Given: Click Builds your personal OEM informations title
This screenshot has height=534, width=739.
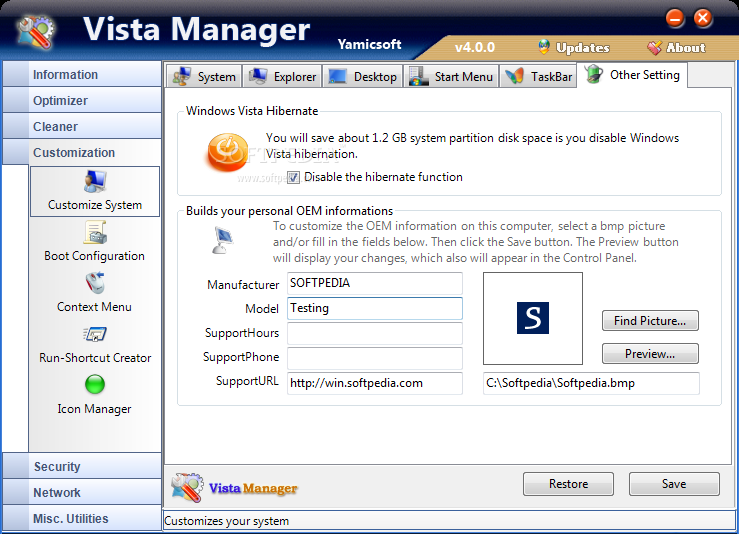Looking at the screenshot, I should [289, 211].
